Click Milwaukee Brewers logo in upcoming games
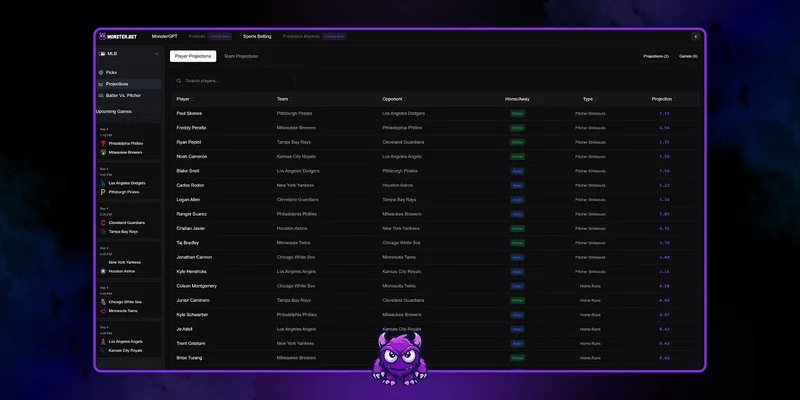The height and width of the screenshot is (400, 800). tap(103, 153)
